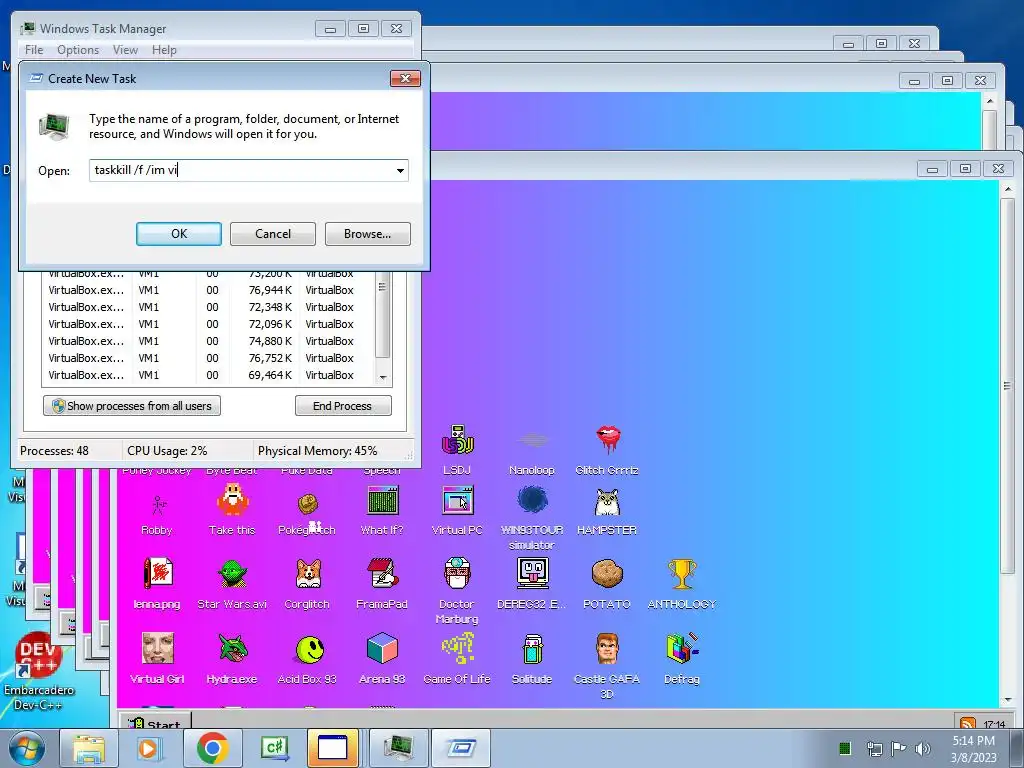Screen dimensions: 1024x768
Task: Click the Windows 93 Start button
Action: pos(155,722)
